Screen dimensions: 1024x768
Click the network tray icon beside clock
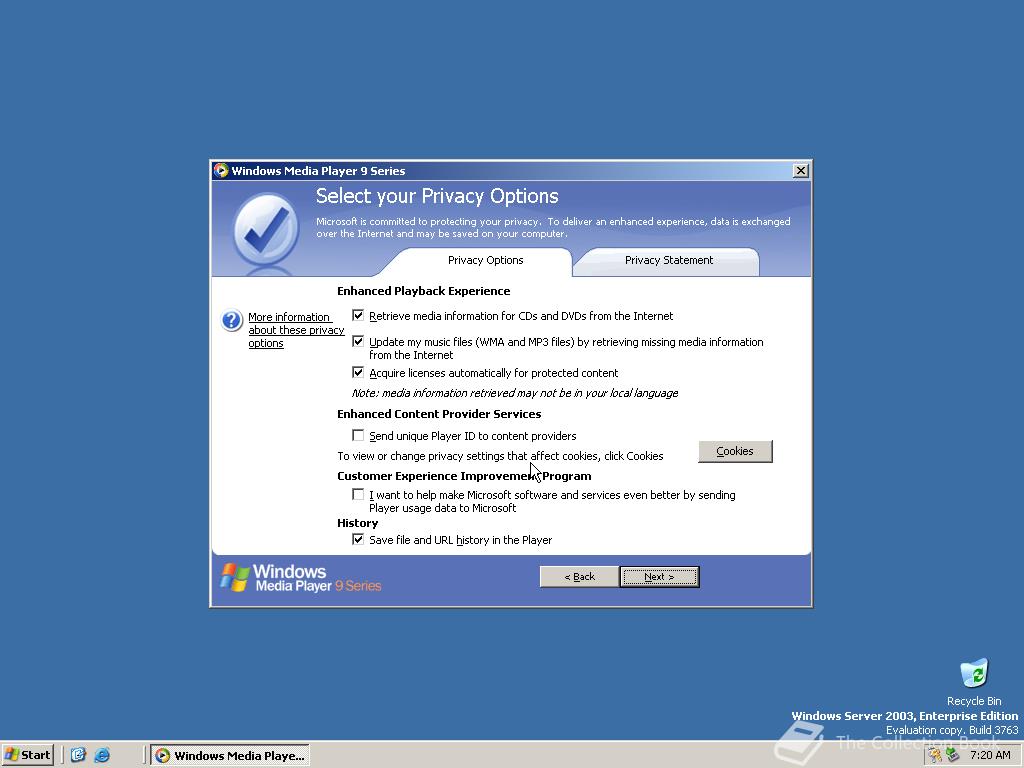click(x=952, y=755)
